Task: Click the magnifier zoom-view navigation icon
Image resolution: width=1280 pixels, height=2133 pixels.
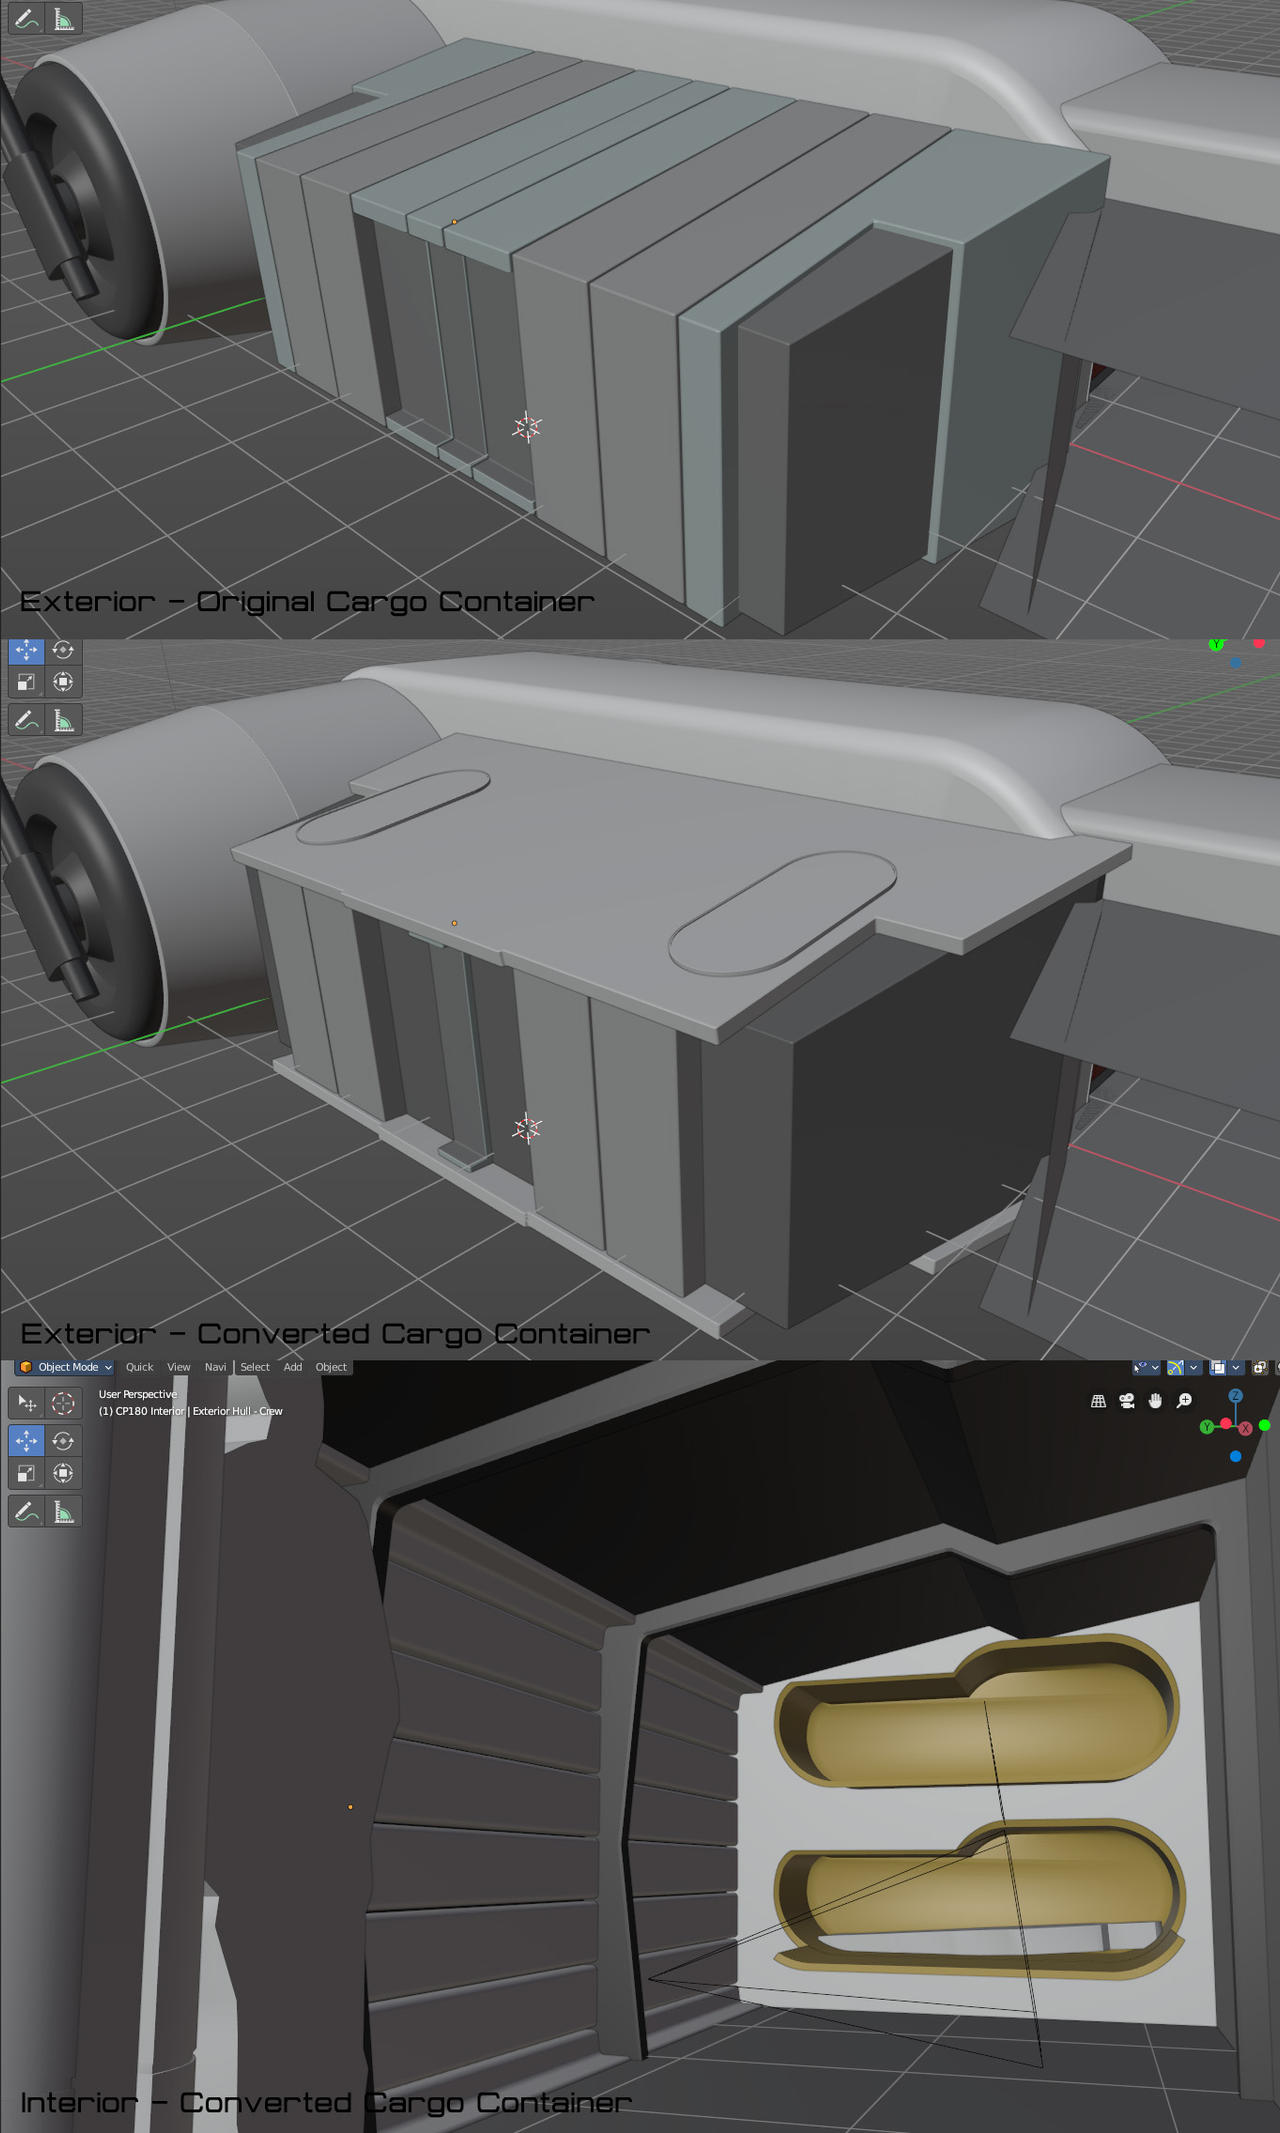Action: [1184, 1401]
